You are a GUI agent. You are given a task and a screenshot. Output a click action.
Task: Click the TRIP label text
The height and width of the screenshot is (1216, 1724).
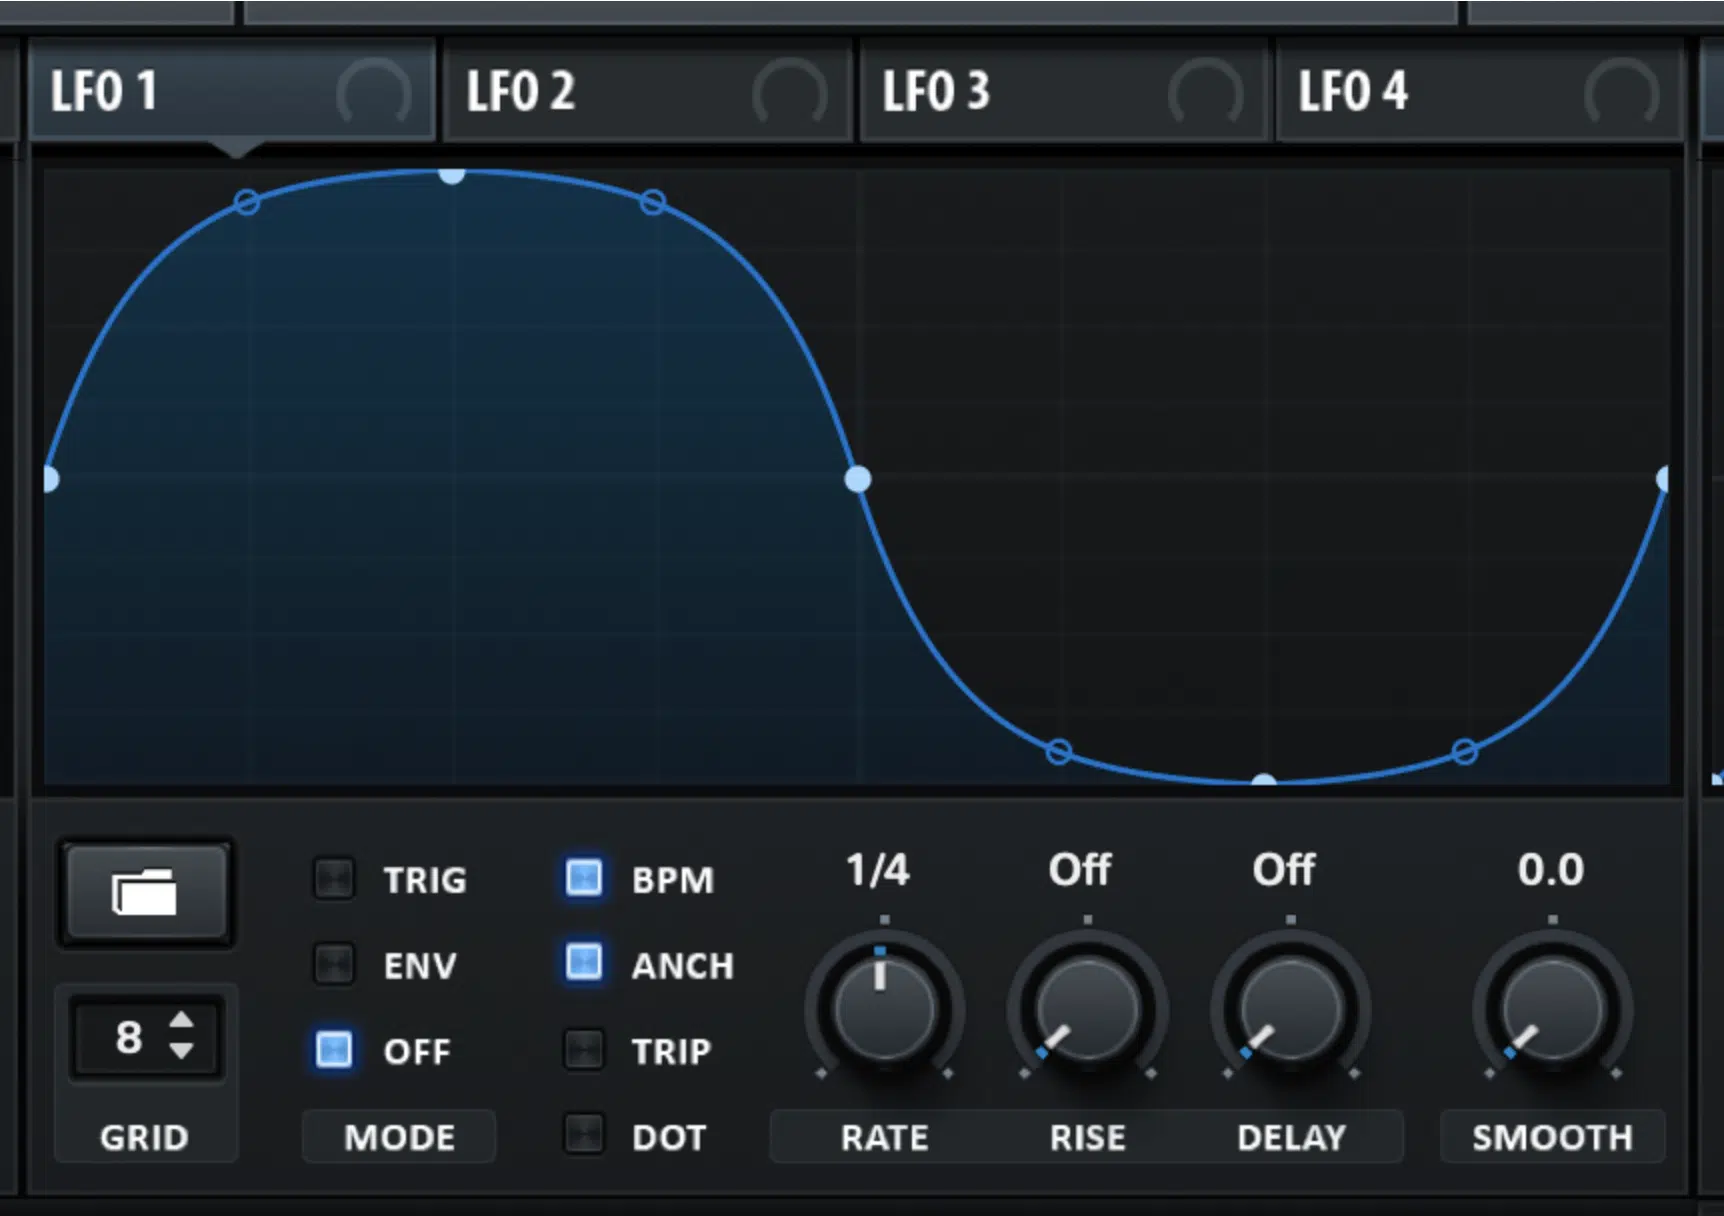click(671, 1051)
